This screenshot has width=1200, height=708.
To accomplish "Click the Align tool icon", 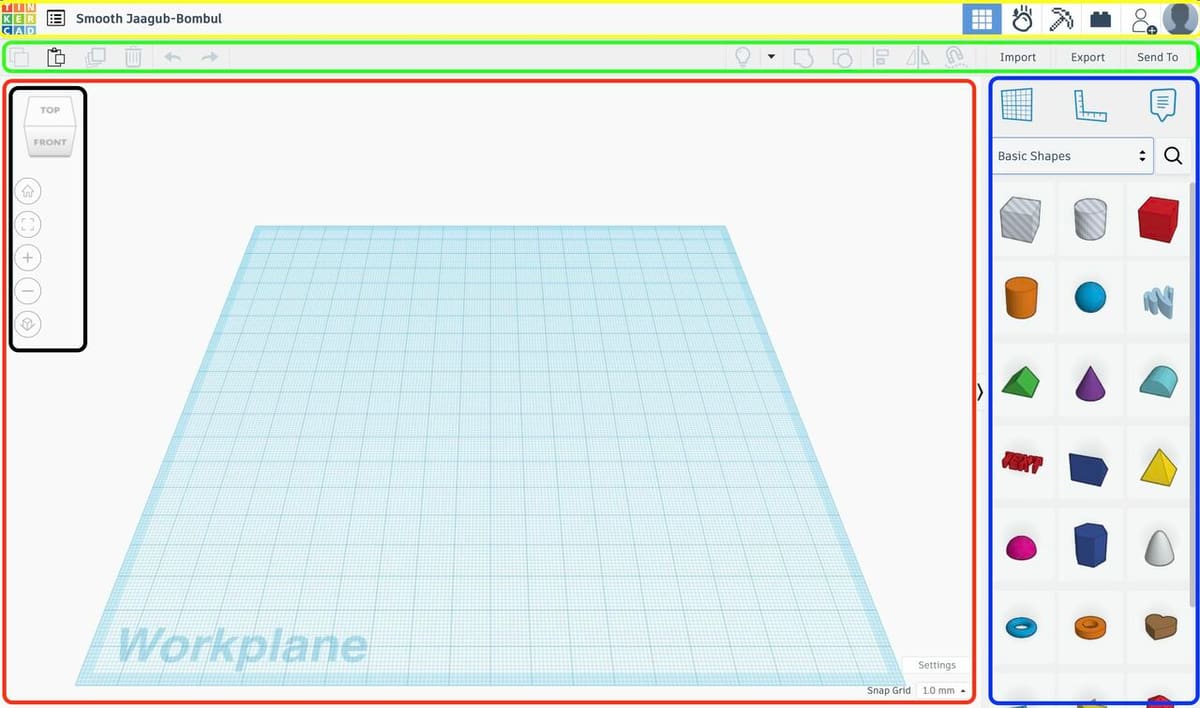I will click(x=881, y=57).
